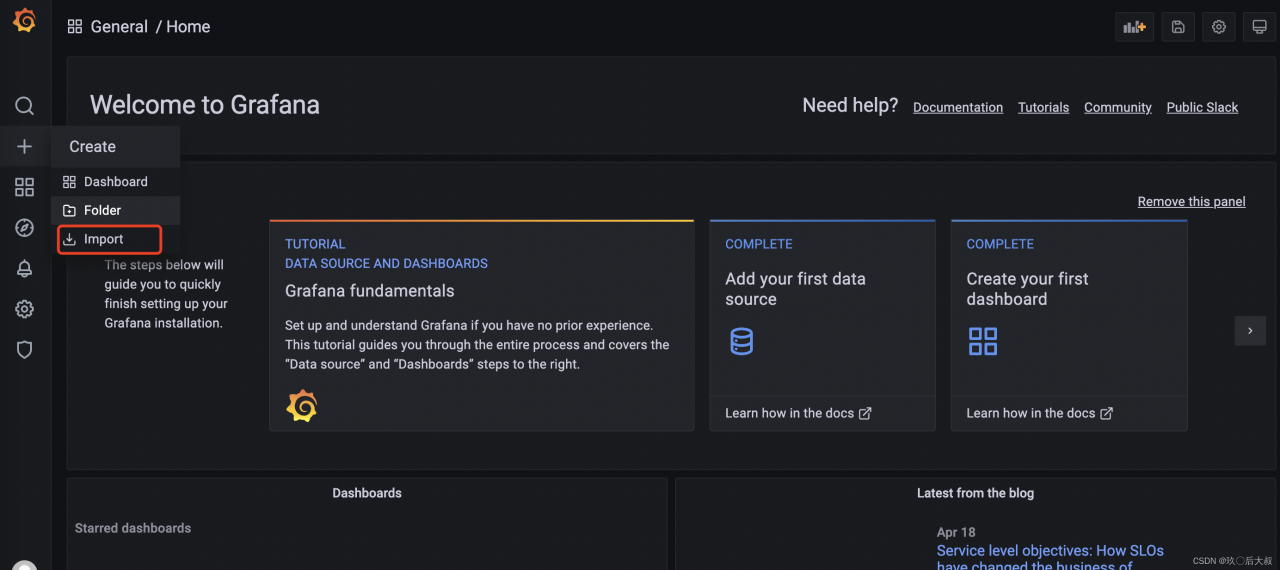Screen dimensions: 1280x570
Task: Open the Community link
Action: (x=1118, y=108)
